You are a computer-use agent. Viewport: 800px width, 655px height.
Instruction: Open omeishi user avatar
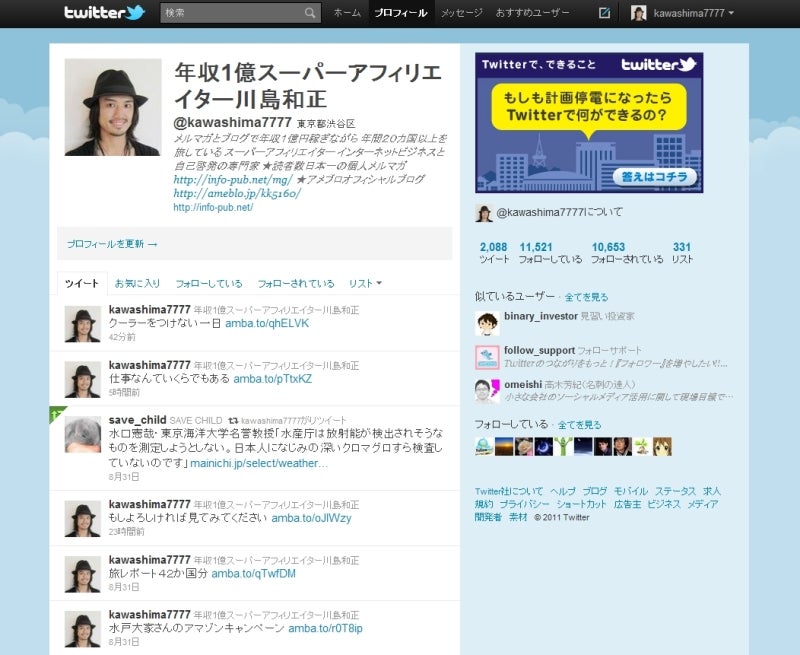click(487, 391)
